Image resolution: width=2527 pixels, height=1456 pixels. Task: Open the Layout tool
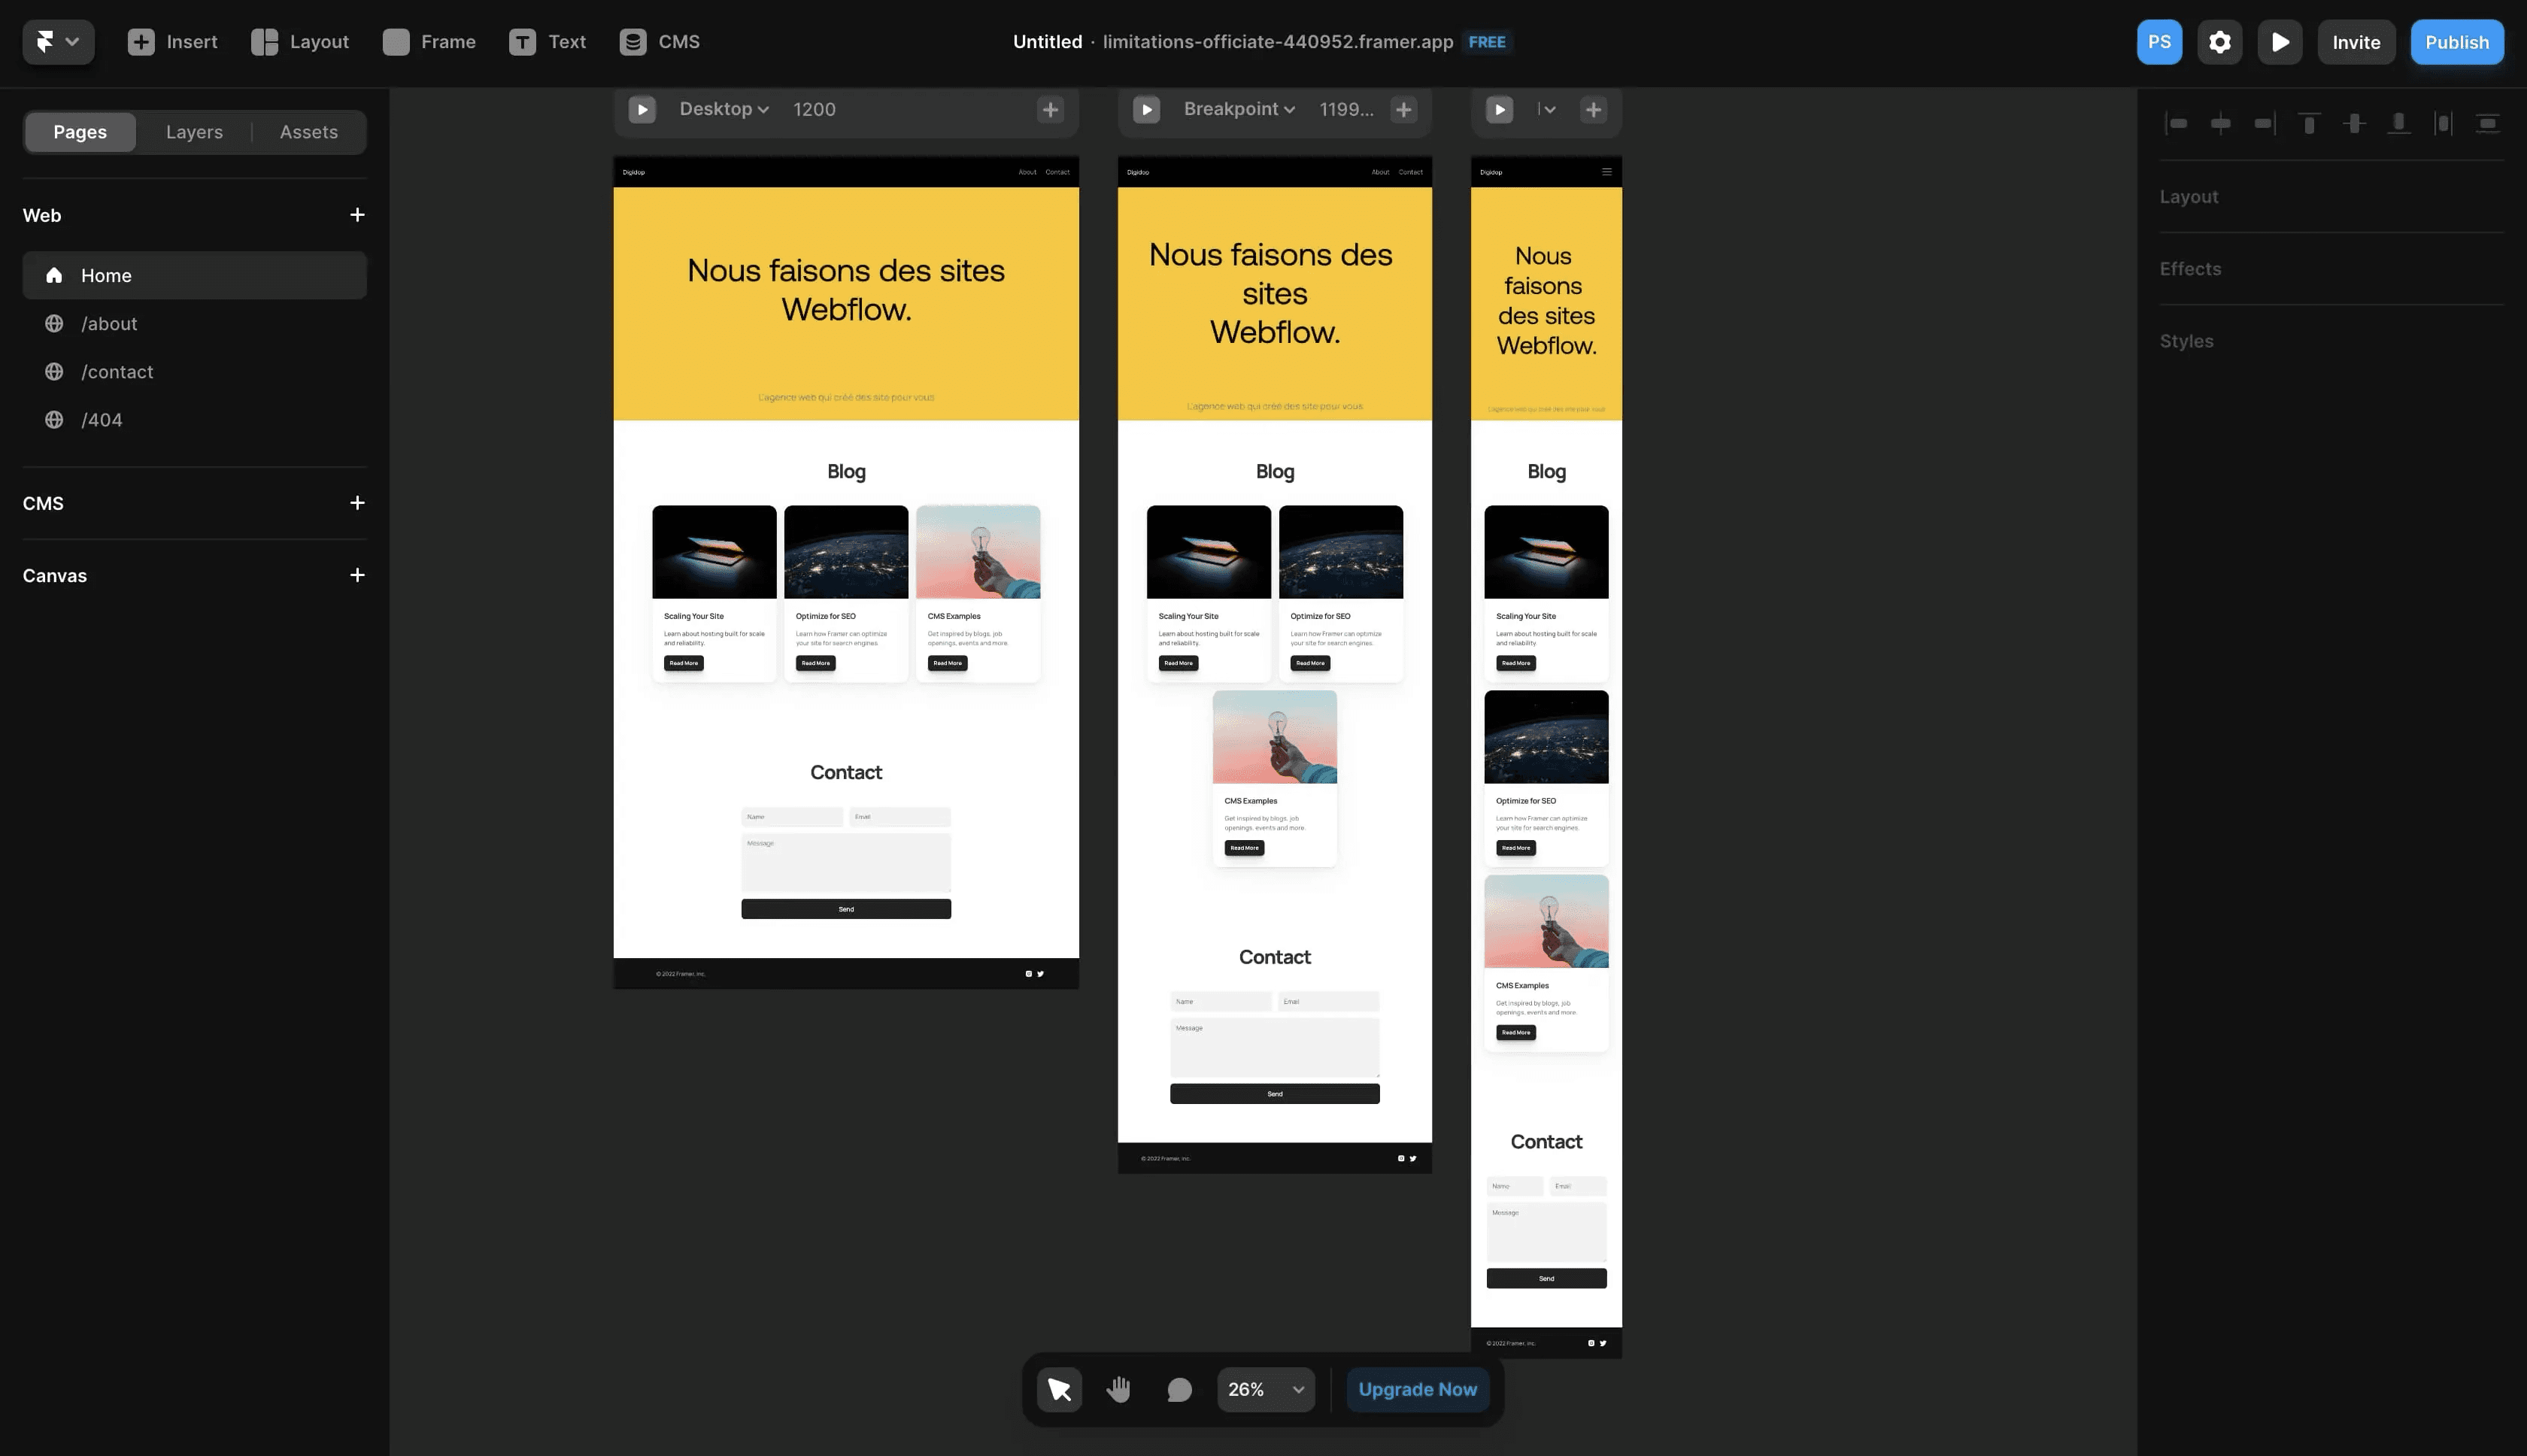pos(299,42)
